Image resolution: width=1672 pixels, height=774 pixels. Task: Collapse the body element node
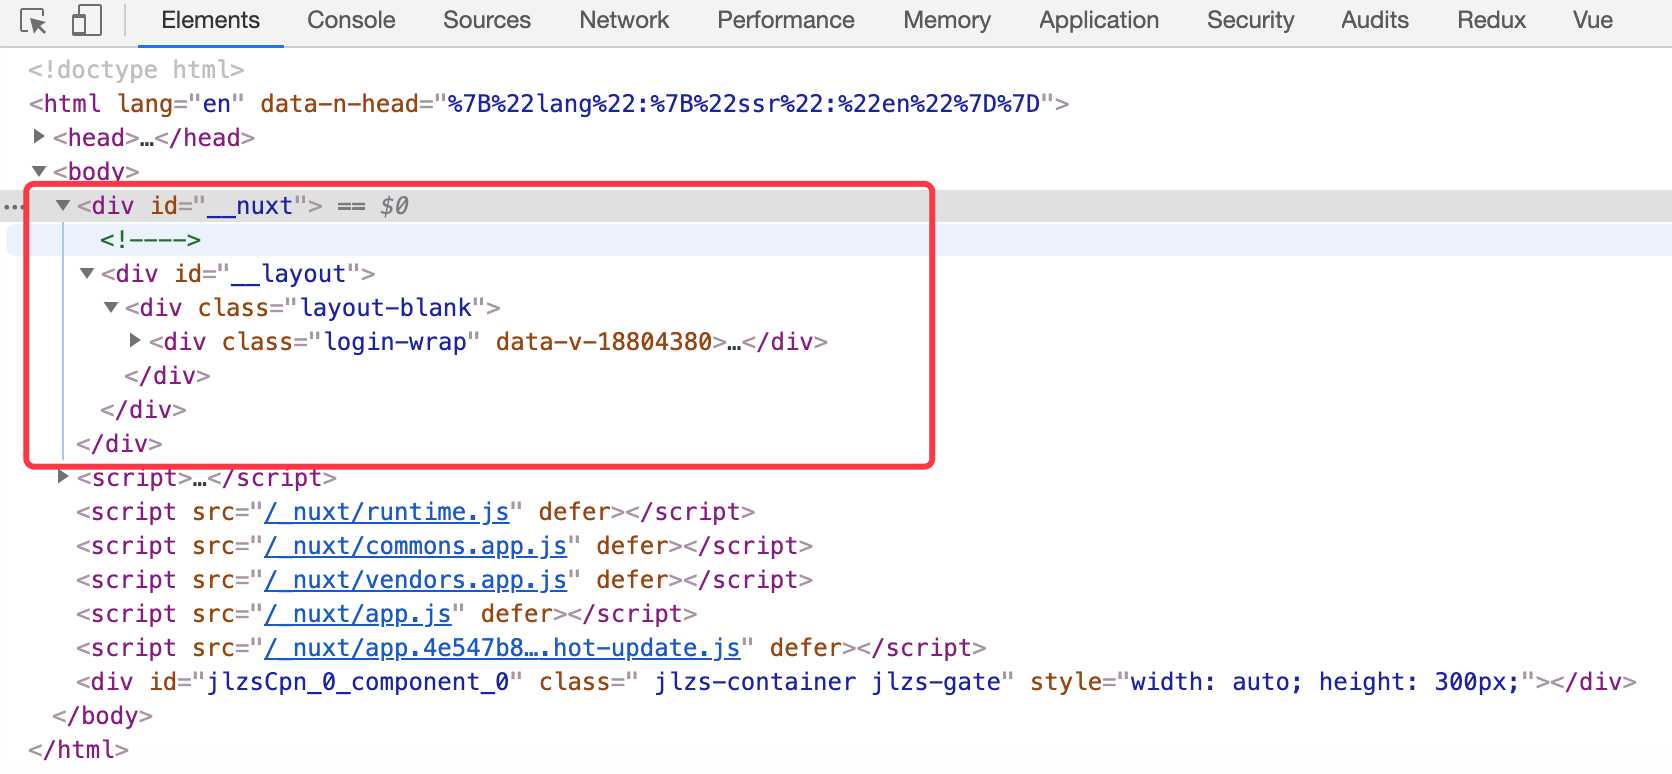click(x=39, y=171)
